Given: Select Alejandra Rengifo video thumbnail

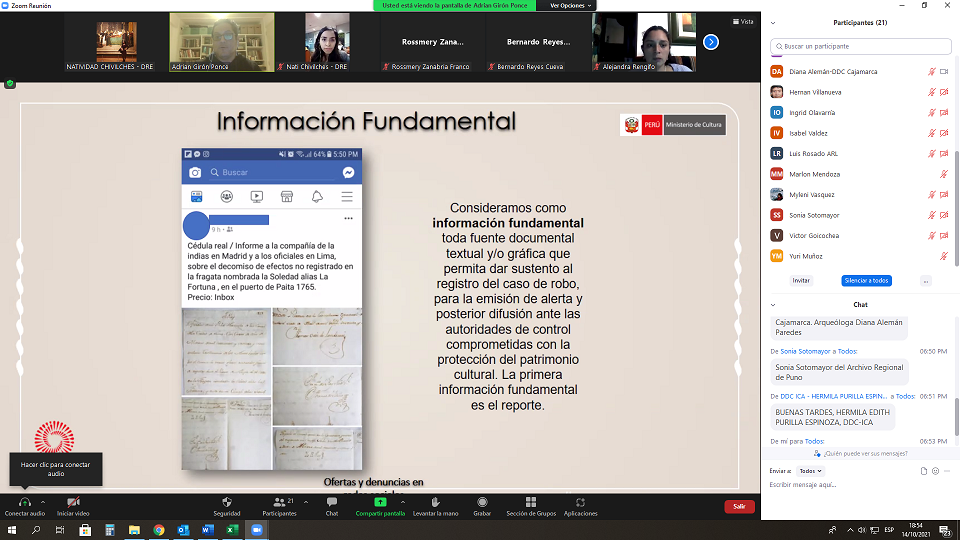Looking at the screenshot, I should pyautogui.click(x=644, y=42).
